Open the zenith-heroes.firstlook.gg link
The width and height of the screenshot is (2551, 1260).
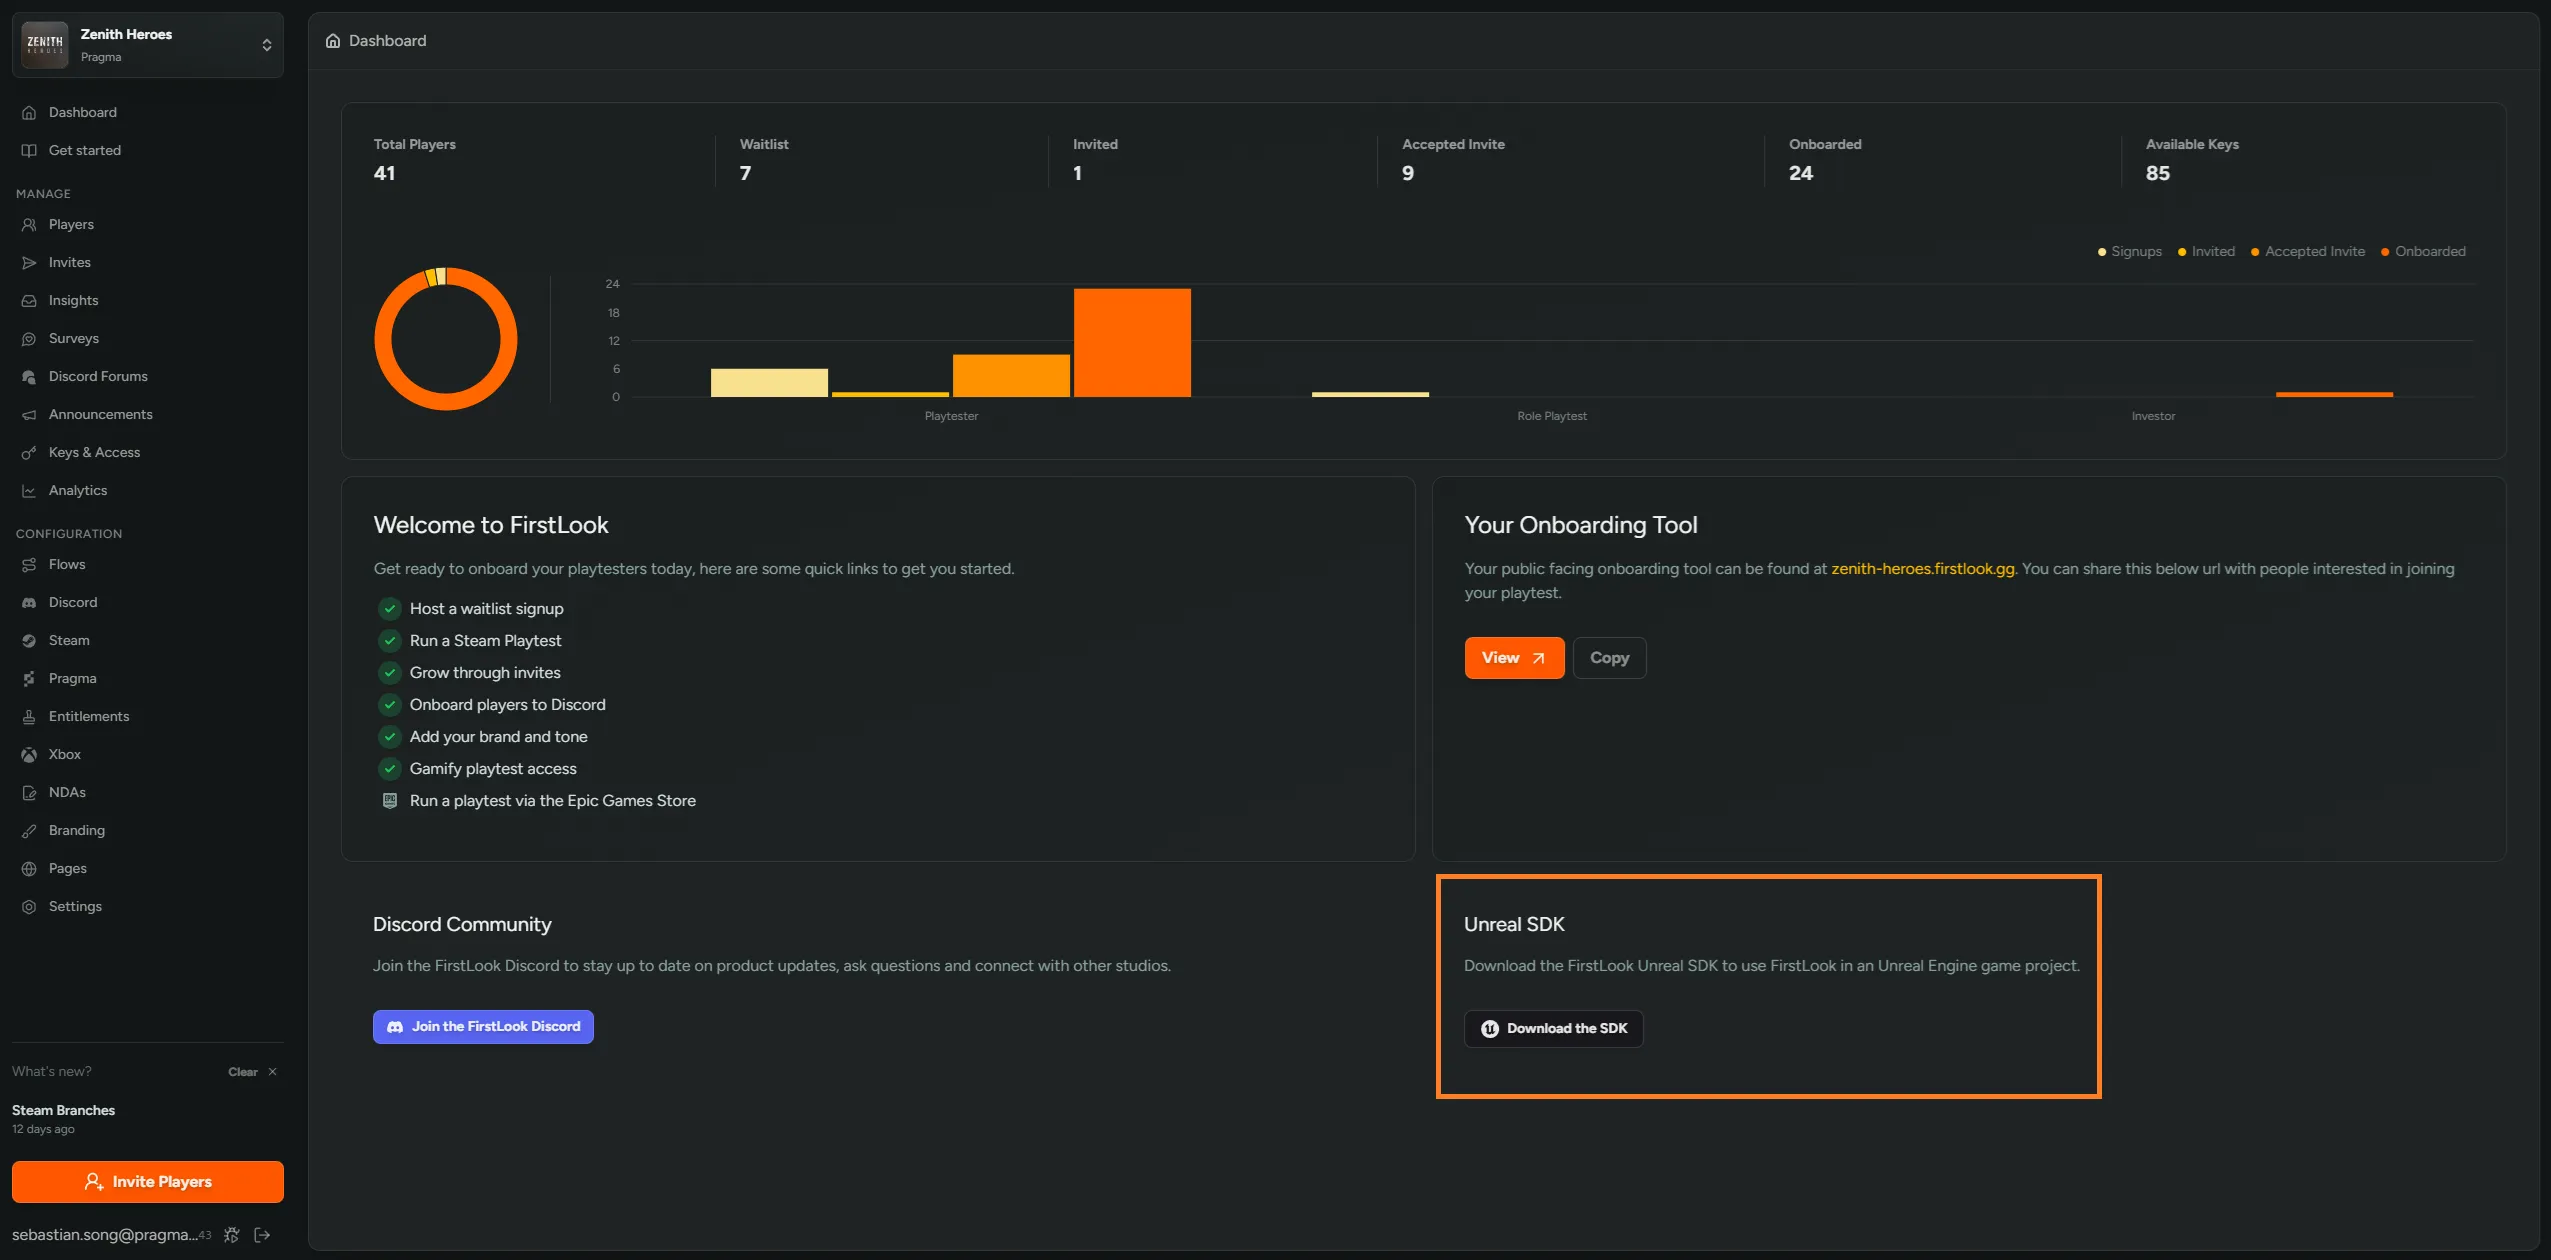pyautogui.click(x=1922, y=569)
